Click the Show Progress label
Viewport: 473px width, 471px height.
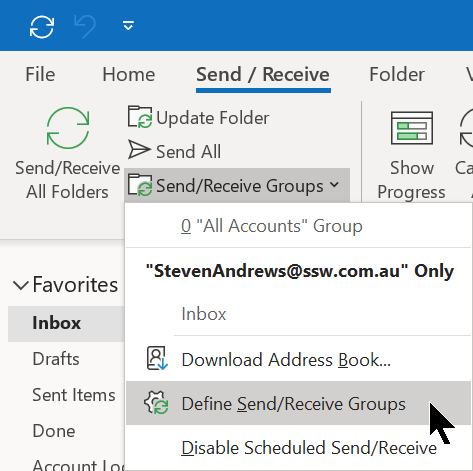pyautogui.click(x=411, y=180)
